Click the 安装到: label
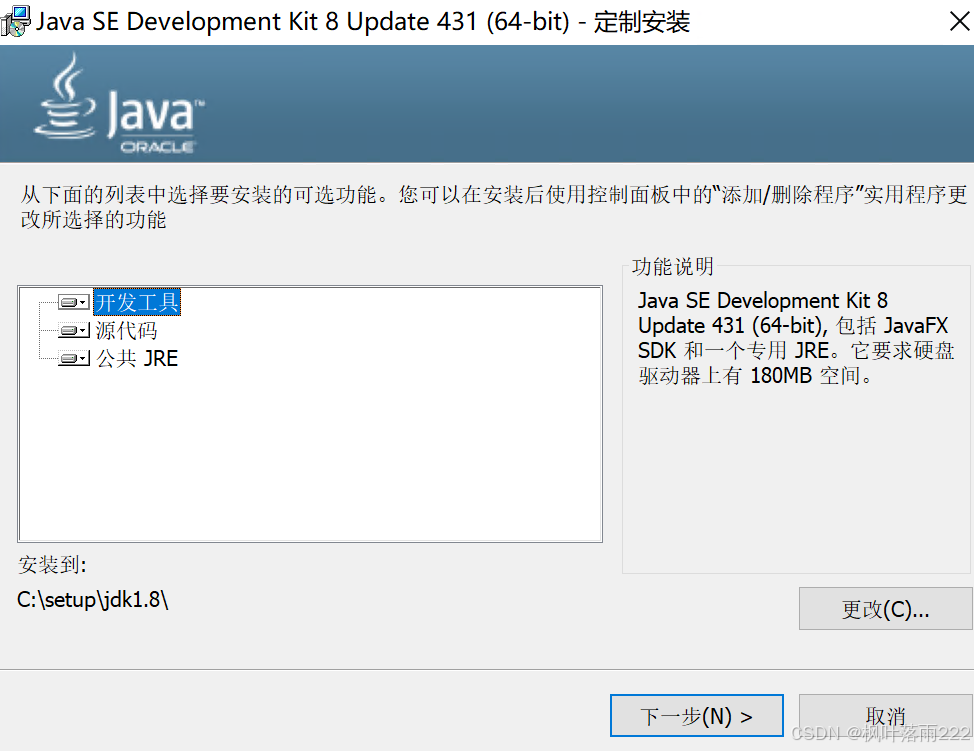Image resolution: width=974 pixels, height=751 pixels. tap(52, 565)
